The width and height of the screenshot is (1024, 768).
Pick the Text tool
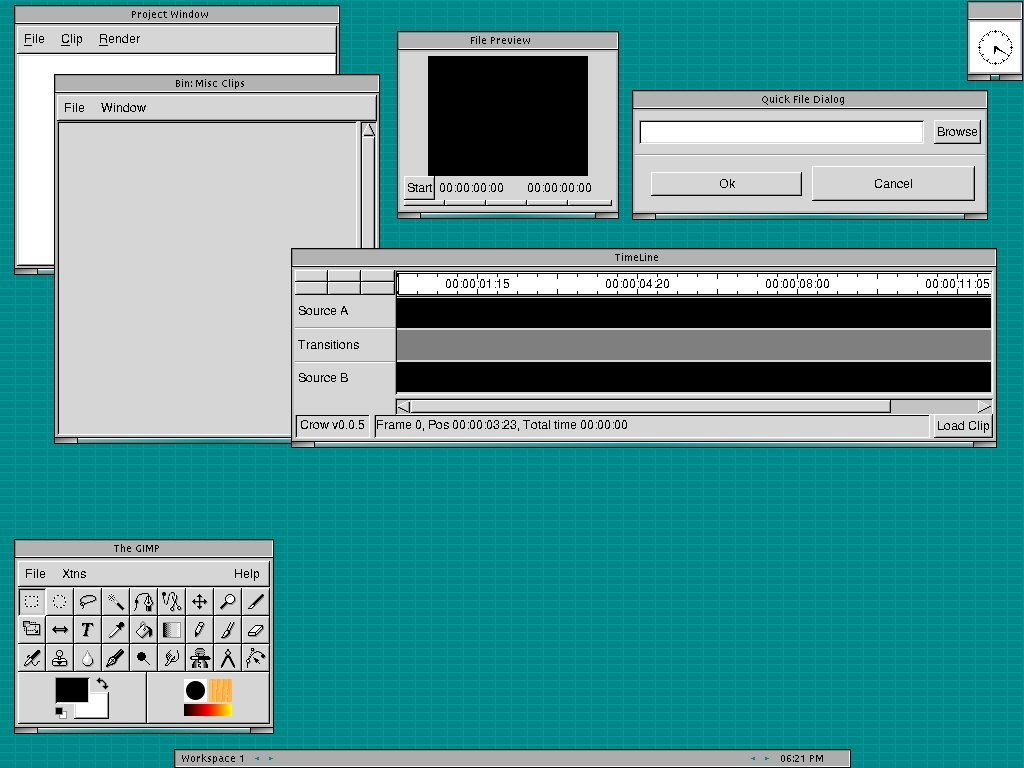point(88,629)
